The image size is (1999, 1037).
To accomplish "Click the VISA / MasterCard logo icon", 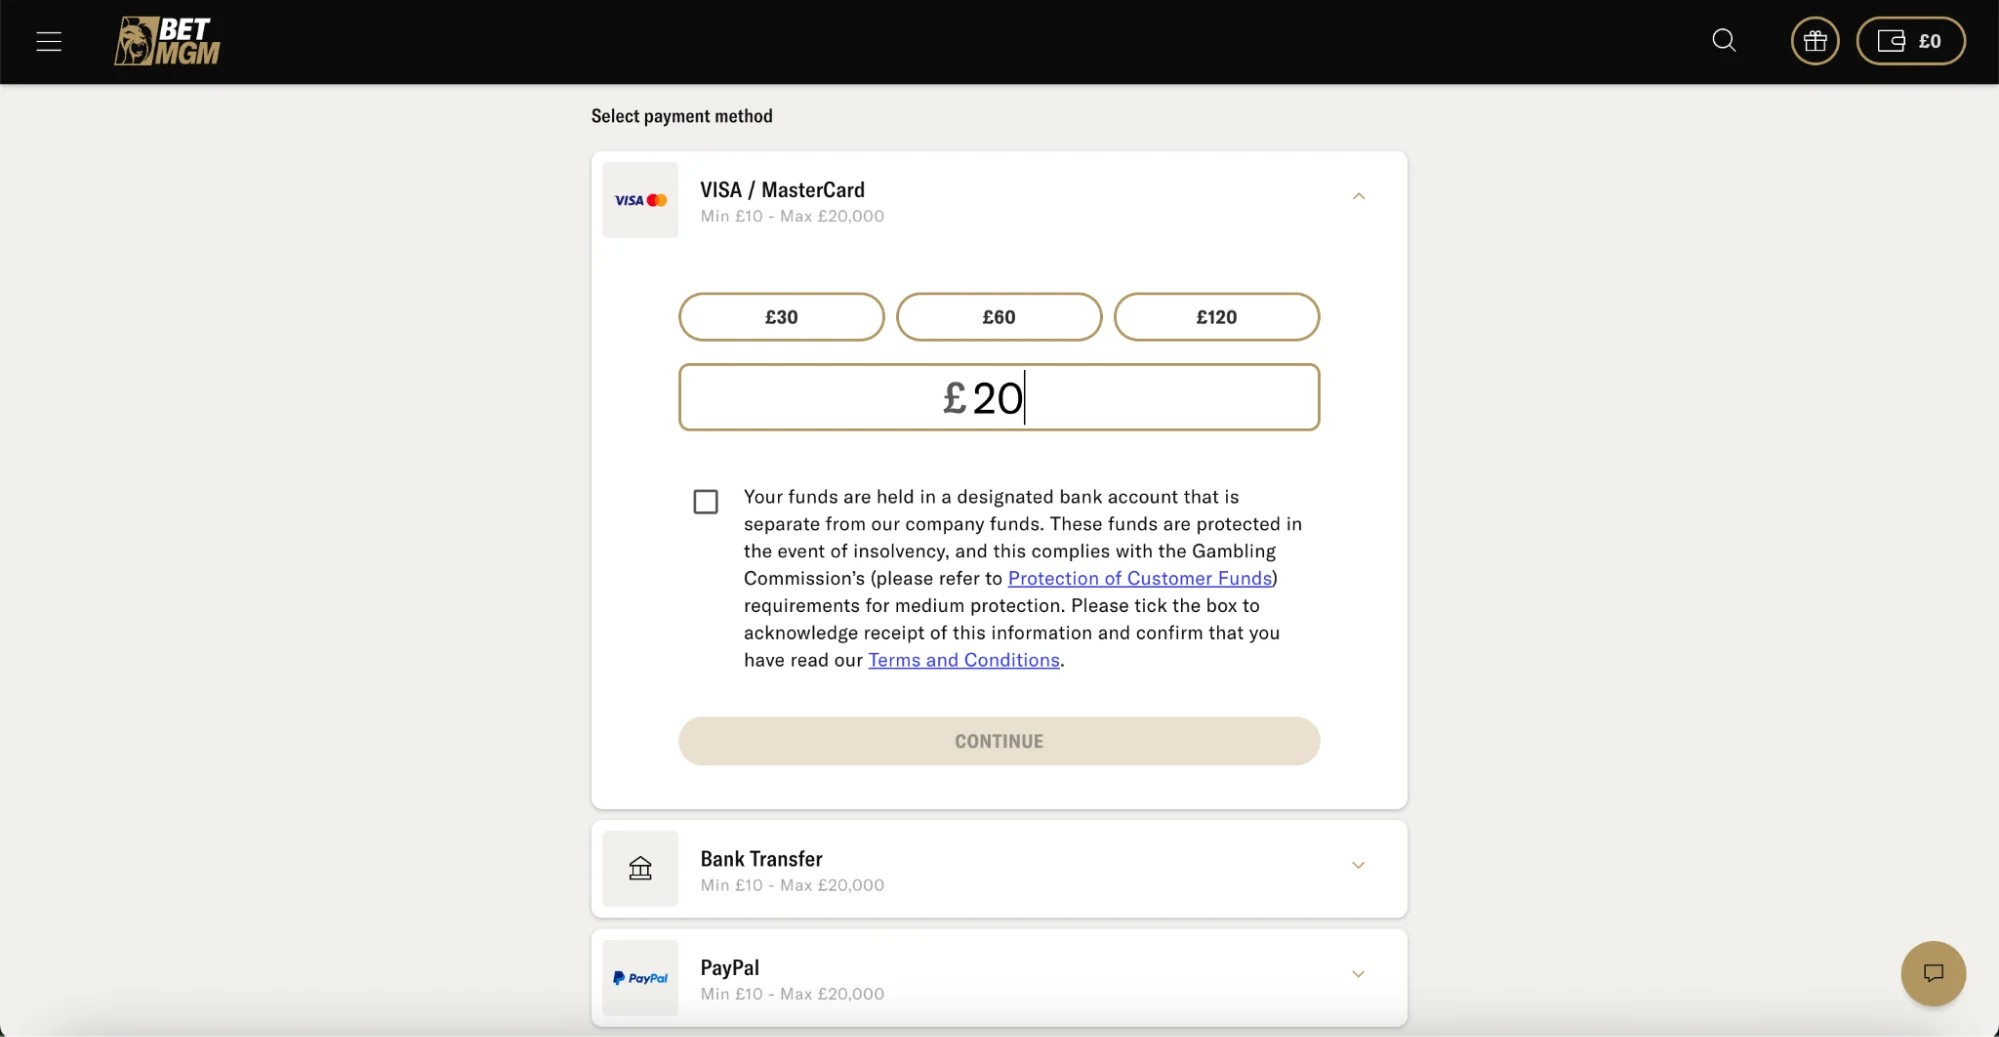I will click(640, 200).
